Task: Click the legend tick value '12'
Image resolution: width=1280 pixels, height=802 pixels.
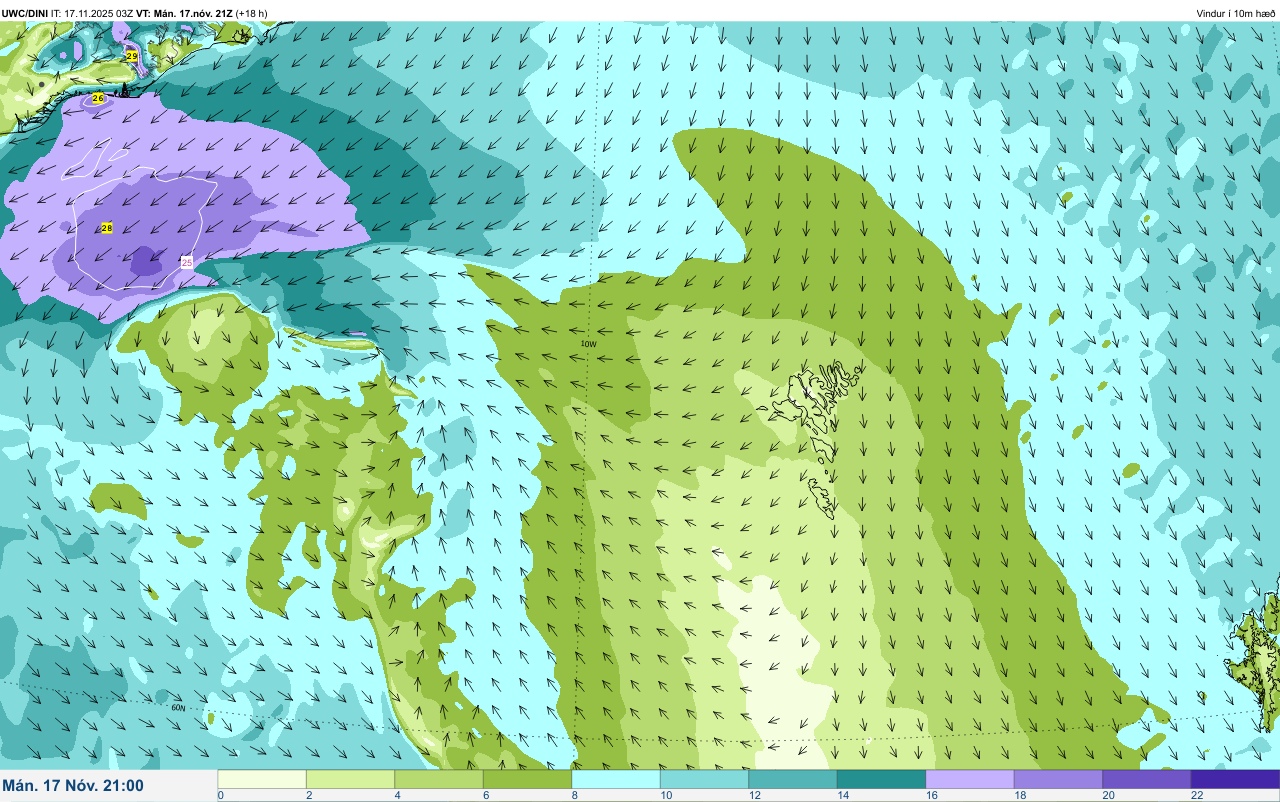Action: 754,795
